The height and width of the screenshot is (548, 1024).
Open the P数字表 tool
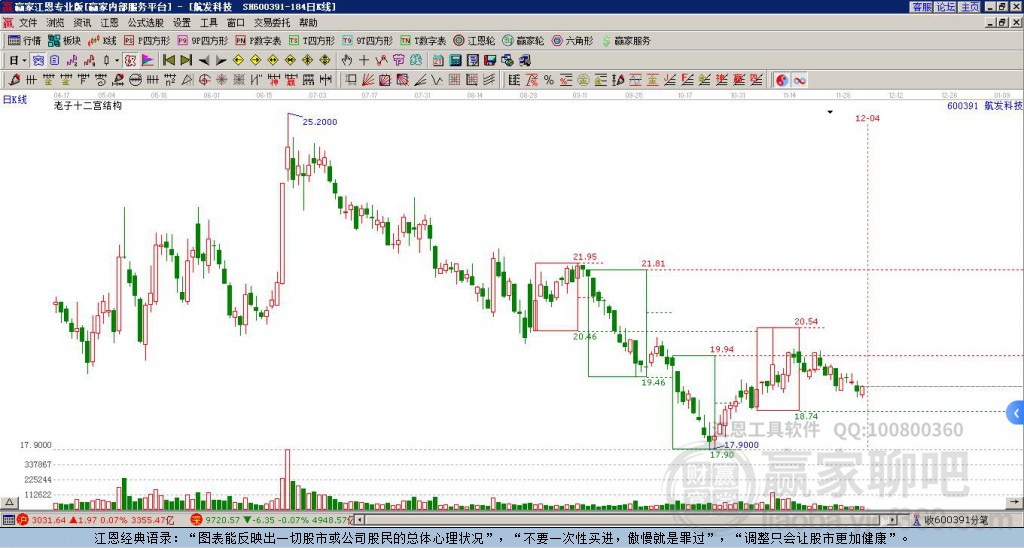(x=258, y=40)
